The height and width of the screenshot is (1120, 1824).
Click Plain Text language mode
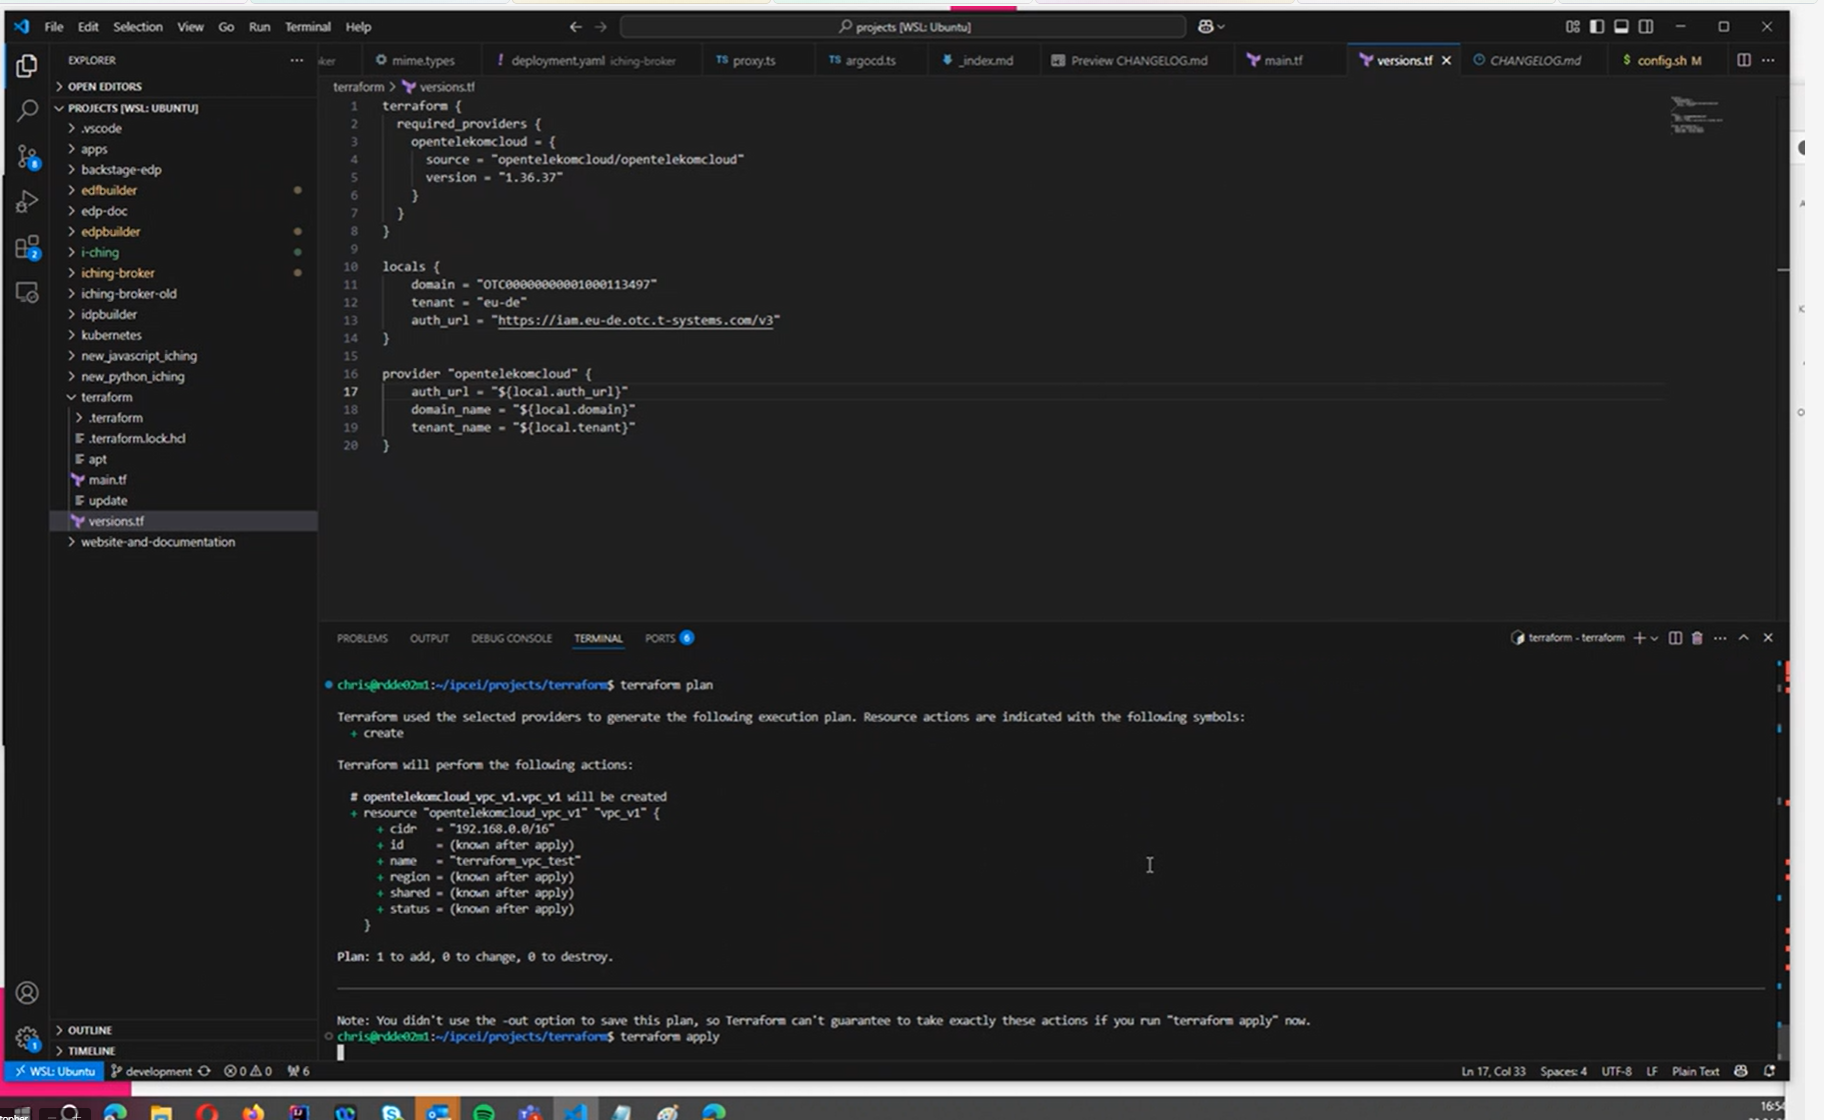(1695, 1071)
